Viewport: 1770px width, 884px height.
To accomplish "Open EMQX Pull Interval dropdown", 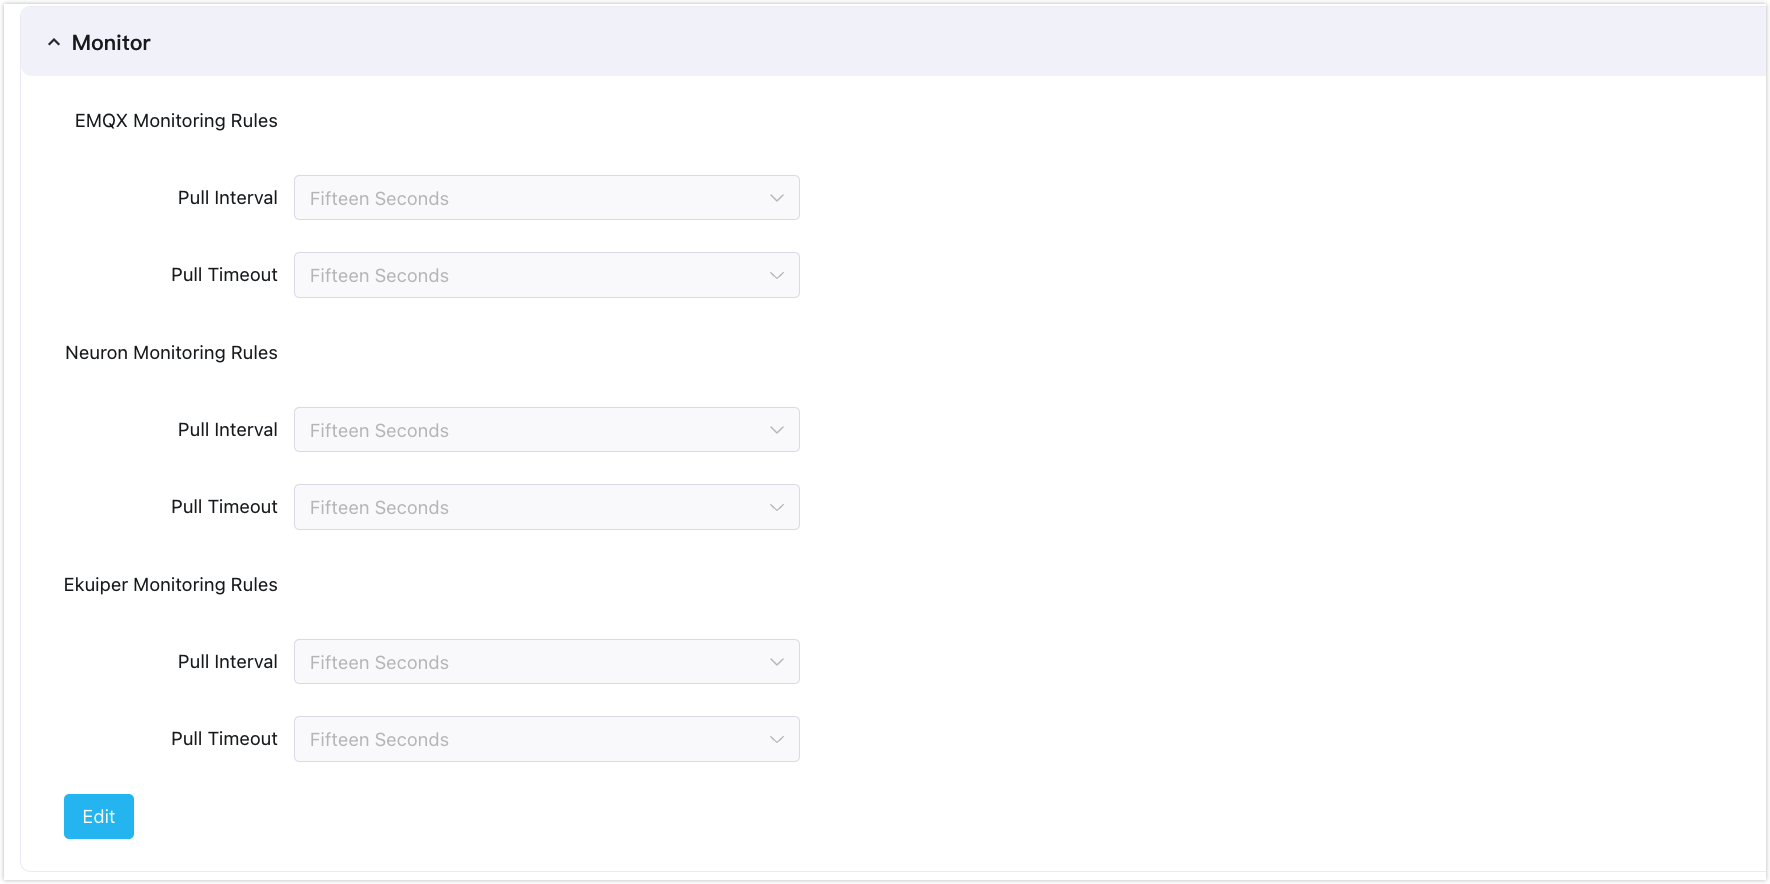I will point(546,198).
